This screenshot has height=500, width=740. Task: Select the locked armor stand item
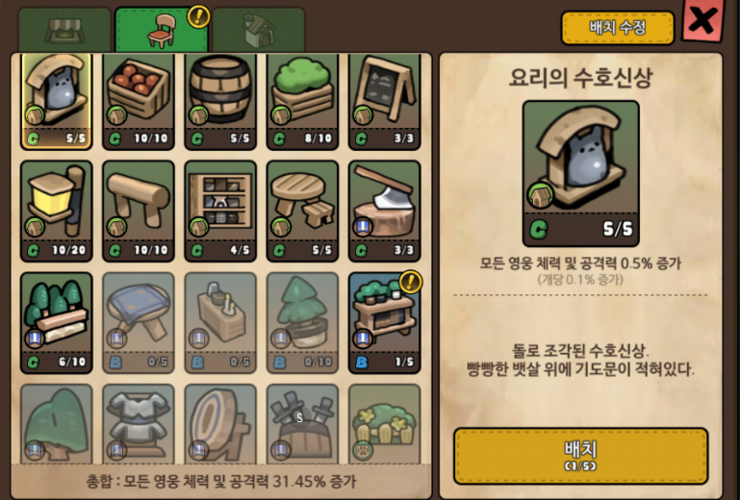click(138, 424)
